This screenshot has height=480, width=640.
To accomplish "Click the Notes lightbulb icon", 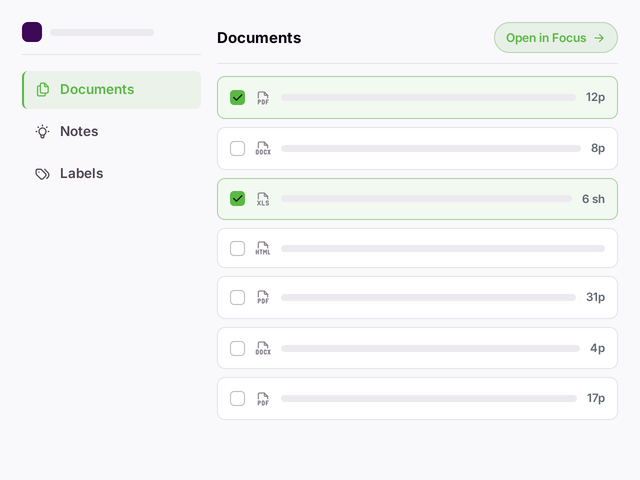I will 42,131.
